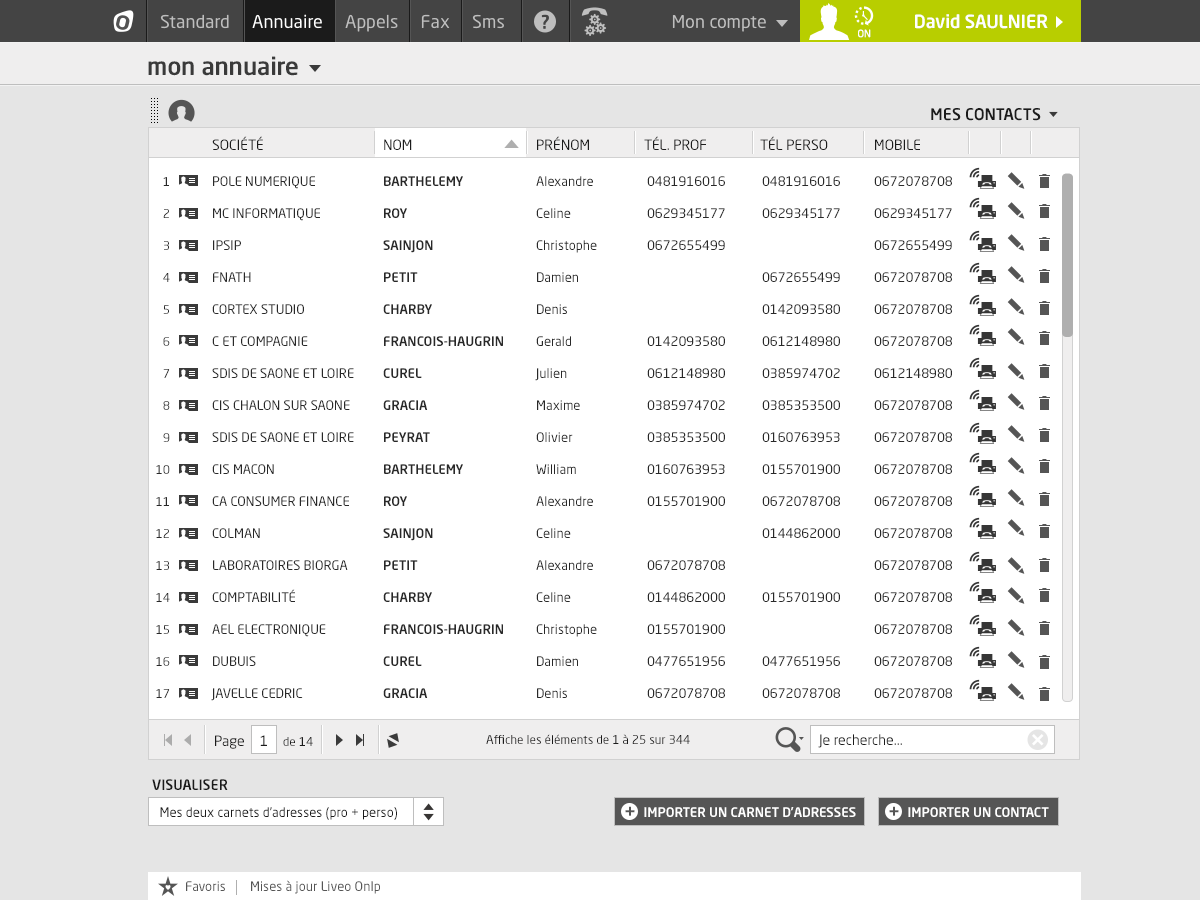Open the MES CONTACTS dropdown
This screenshot has width=1200, height=900.
click(993, 114)
